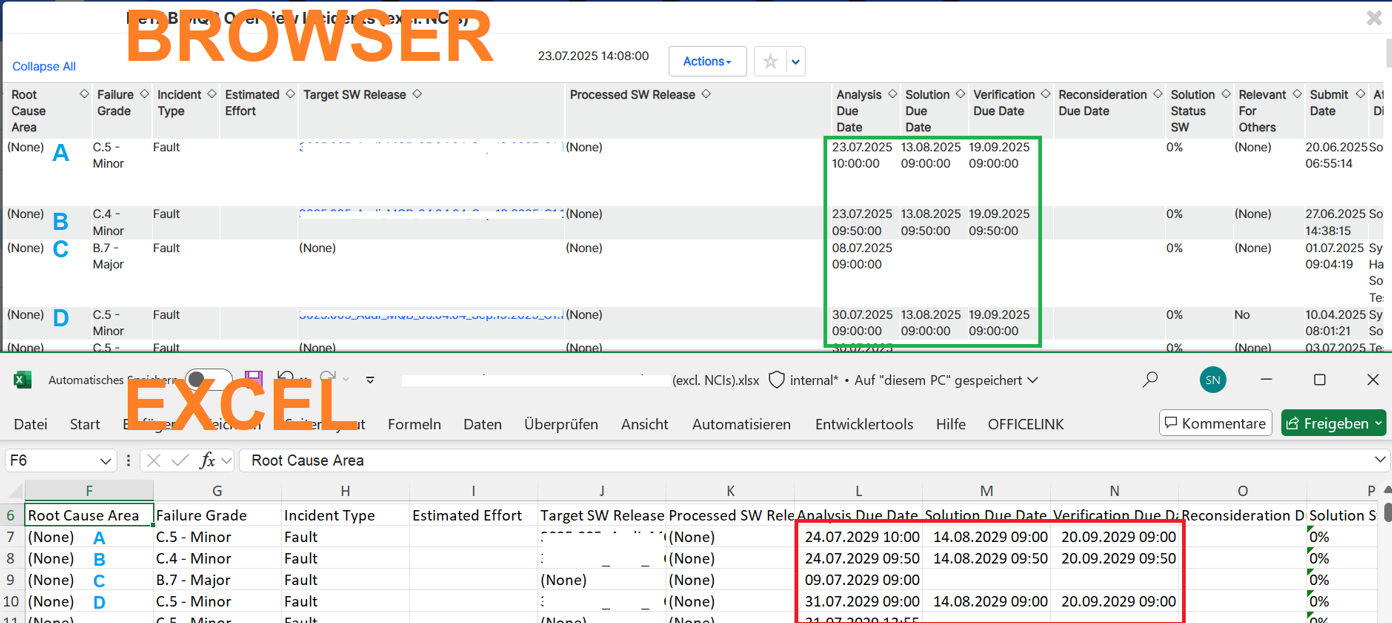Open the Automatisieren ribbon tab

click(742, 424)
